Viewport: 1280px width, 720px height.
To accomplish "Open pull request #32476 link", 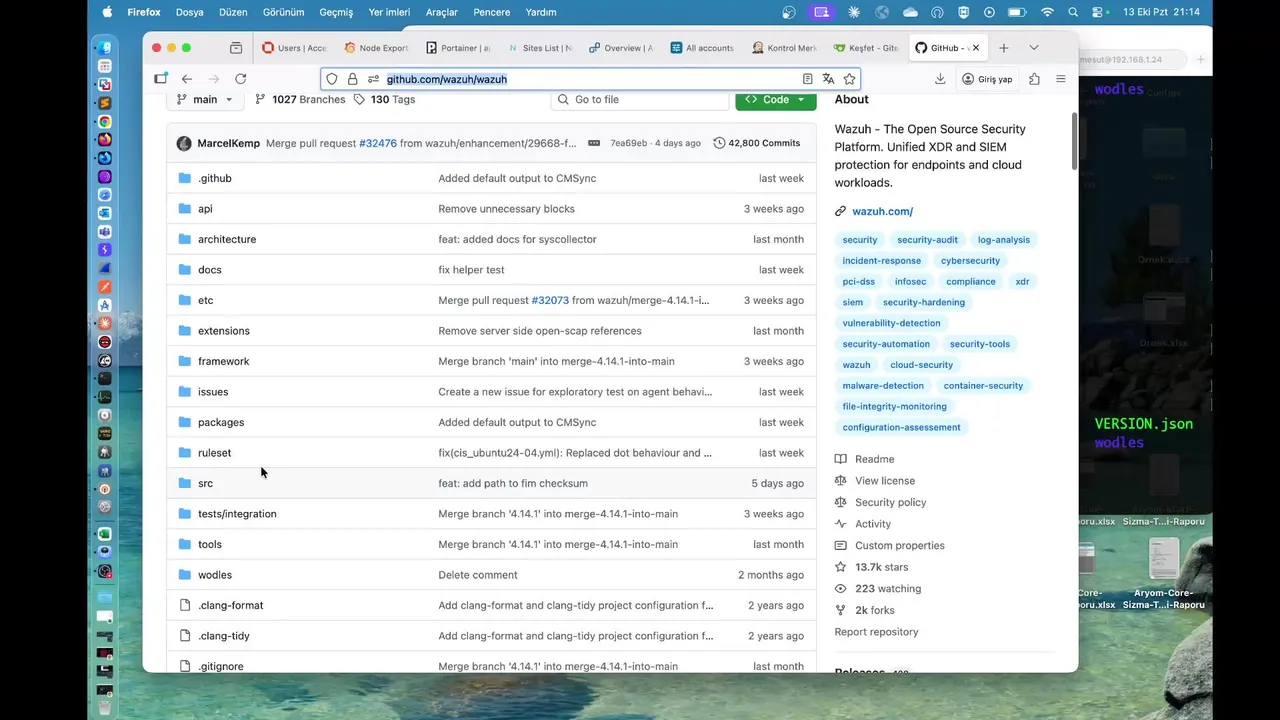I will pyautogui.click(x=378, y=143).
